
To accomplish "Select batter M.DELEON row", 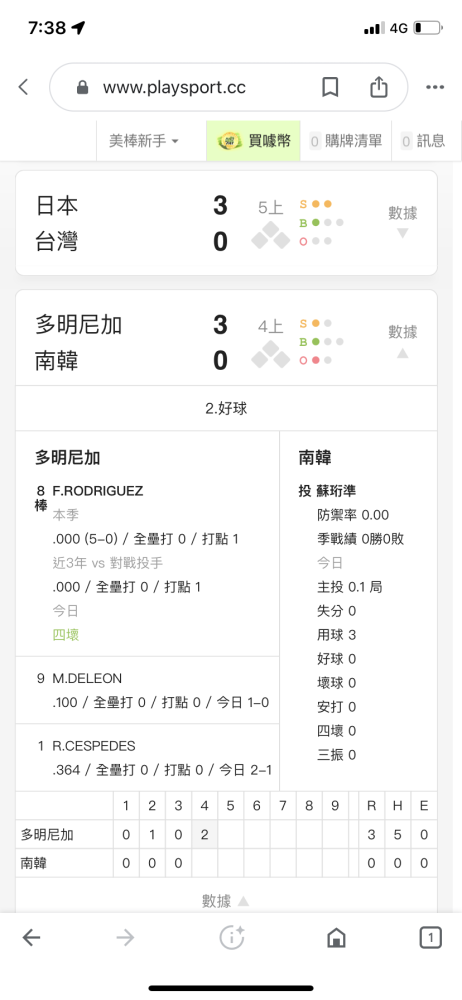I will coord(147,690).
